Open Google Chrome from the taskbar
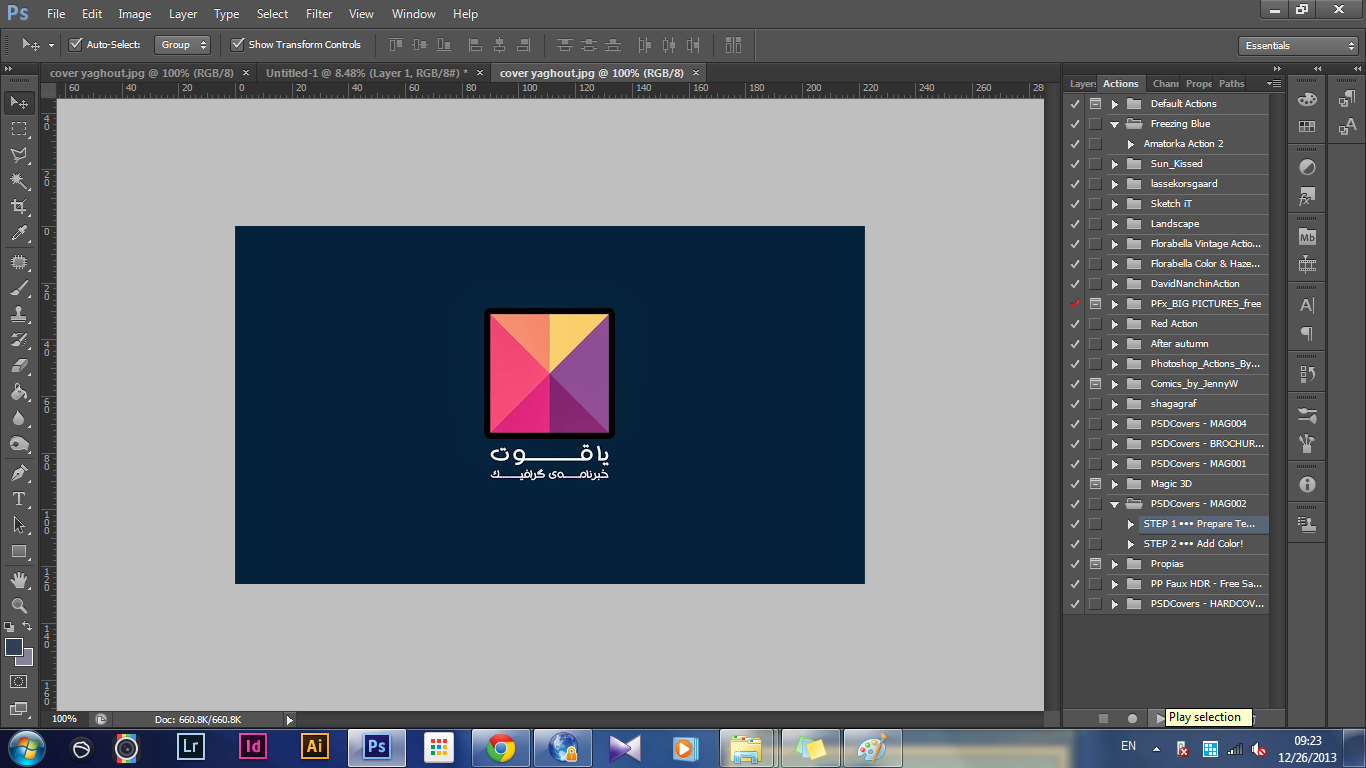This screenshot has height=768, width=1366. pos(501,747)
